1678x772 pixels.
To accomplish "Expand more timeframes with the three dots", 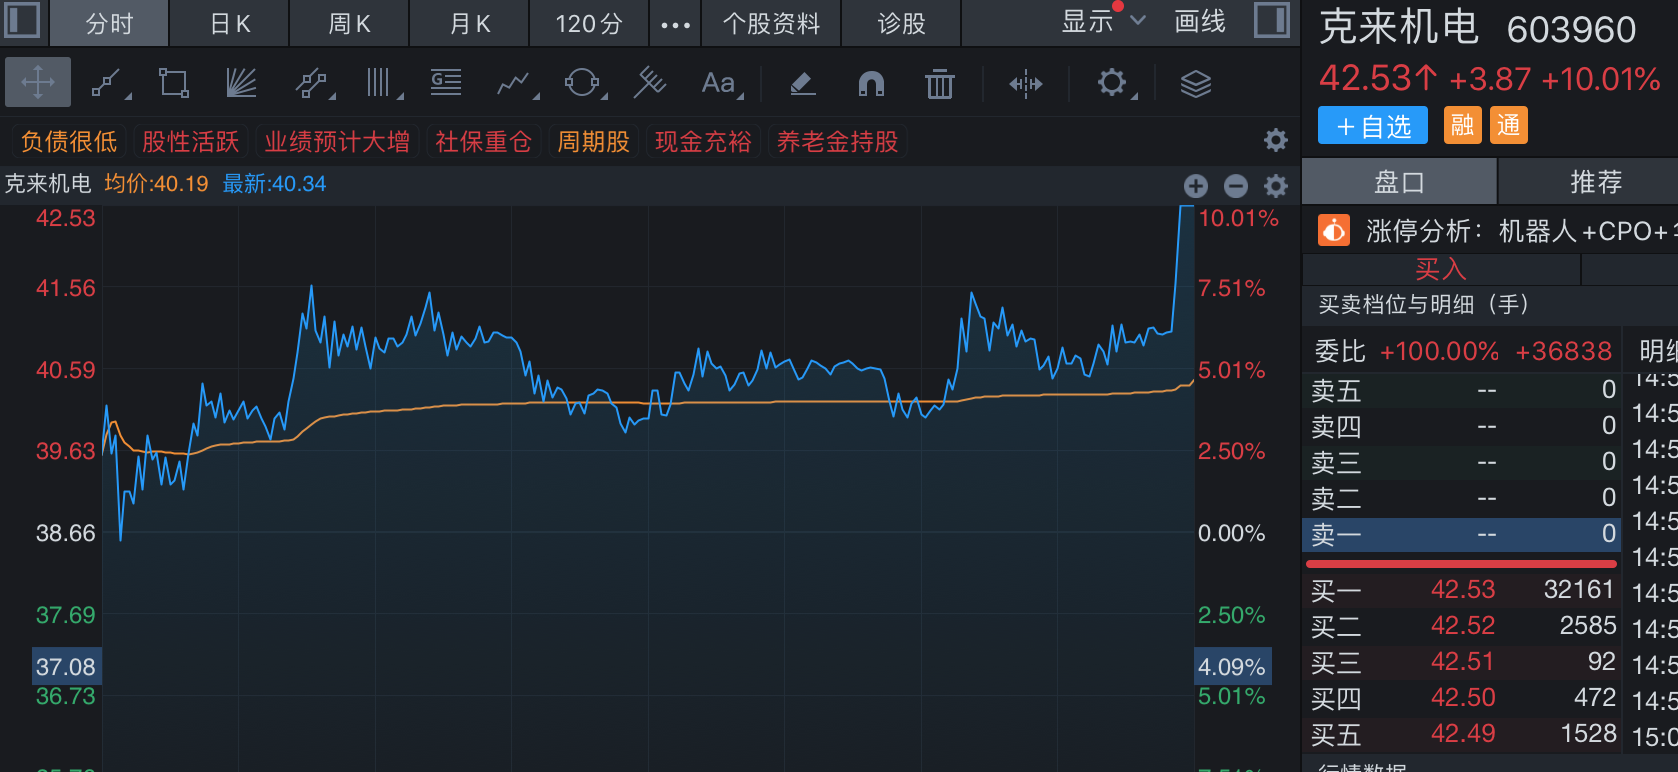I will coord(676,24).
